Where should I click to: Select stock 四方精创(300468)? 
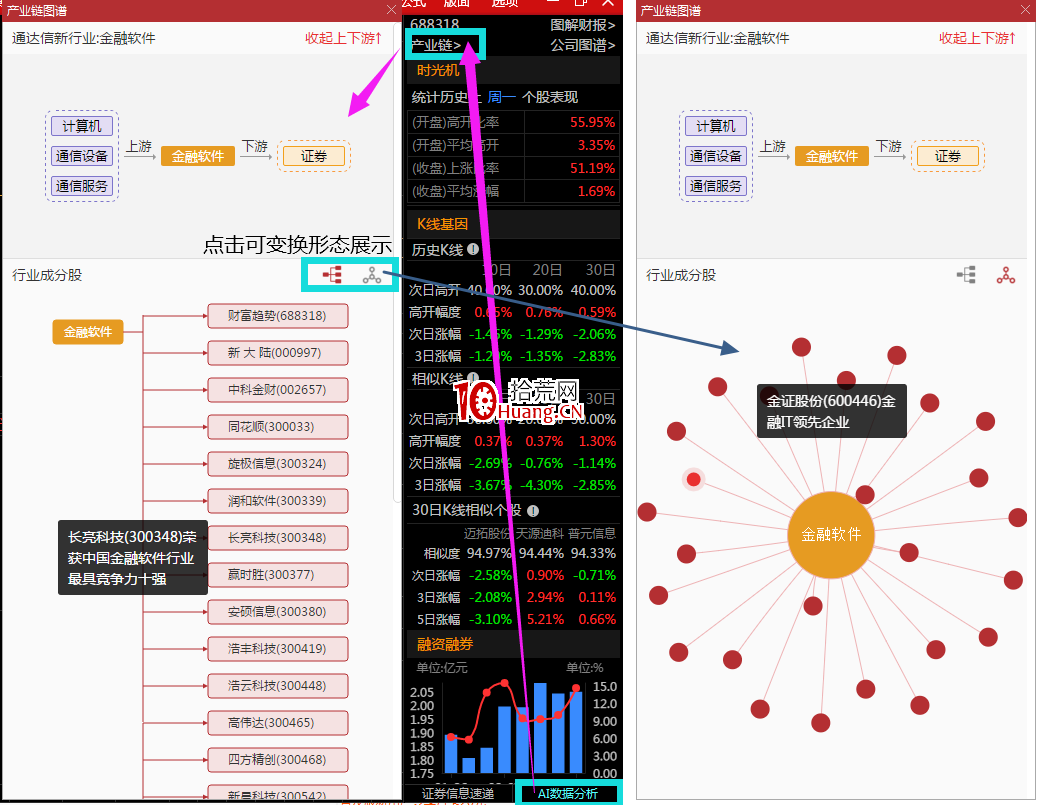278,760
